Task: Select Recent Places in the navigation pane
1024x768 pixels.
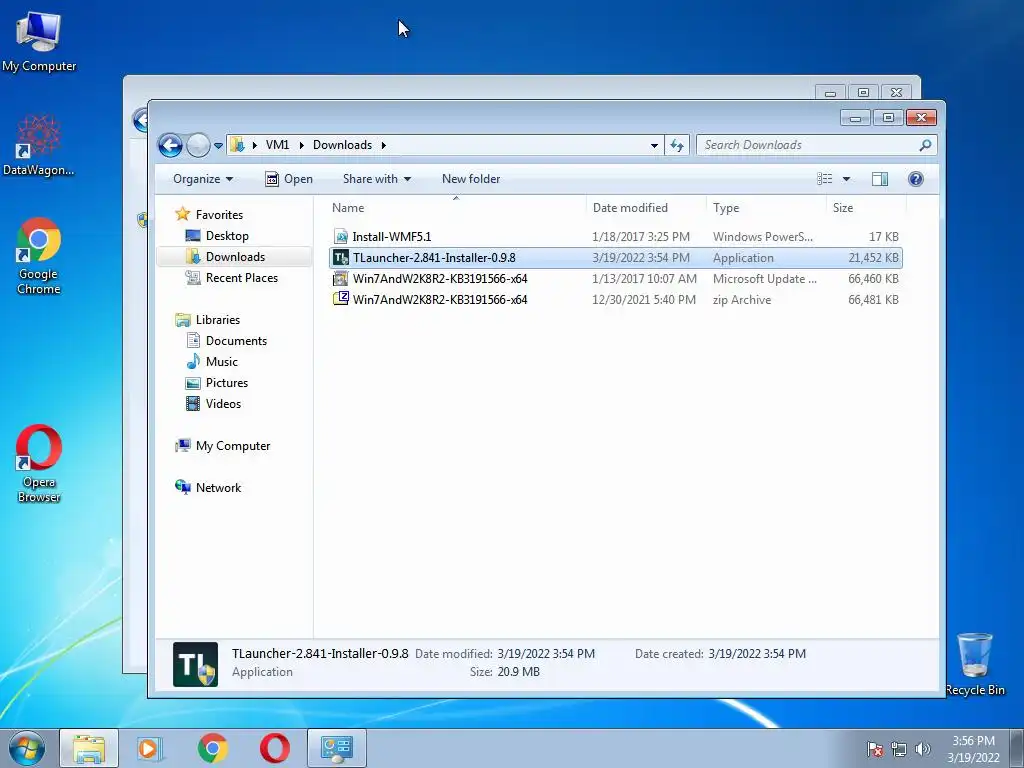Action: pyautogui.click(x=242, y=278)
